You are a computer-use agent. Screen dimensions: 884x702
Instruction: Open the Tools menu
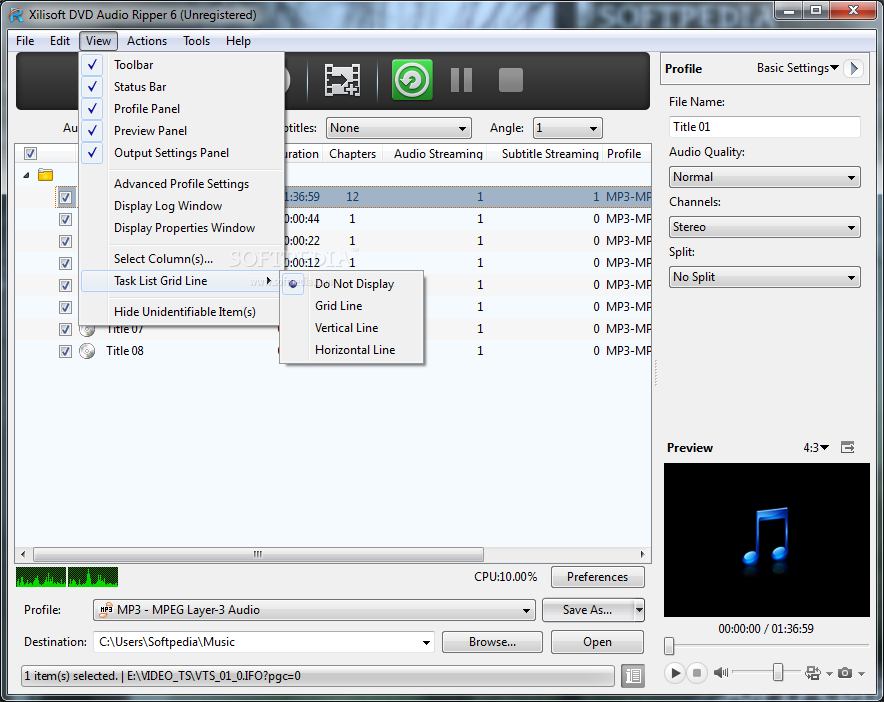pyautogui.click(x=196, y=41)
